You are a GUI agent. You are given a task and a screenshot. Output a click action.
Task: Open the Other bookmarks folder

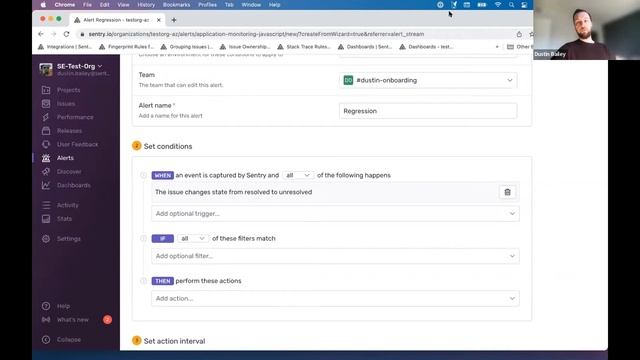pos(519,47)
